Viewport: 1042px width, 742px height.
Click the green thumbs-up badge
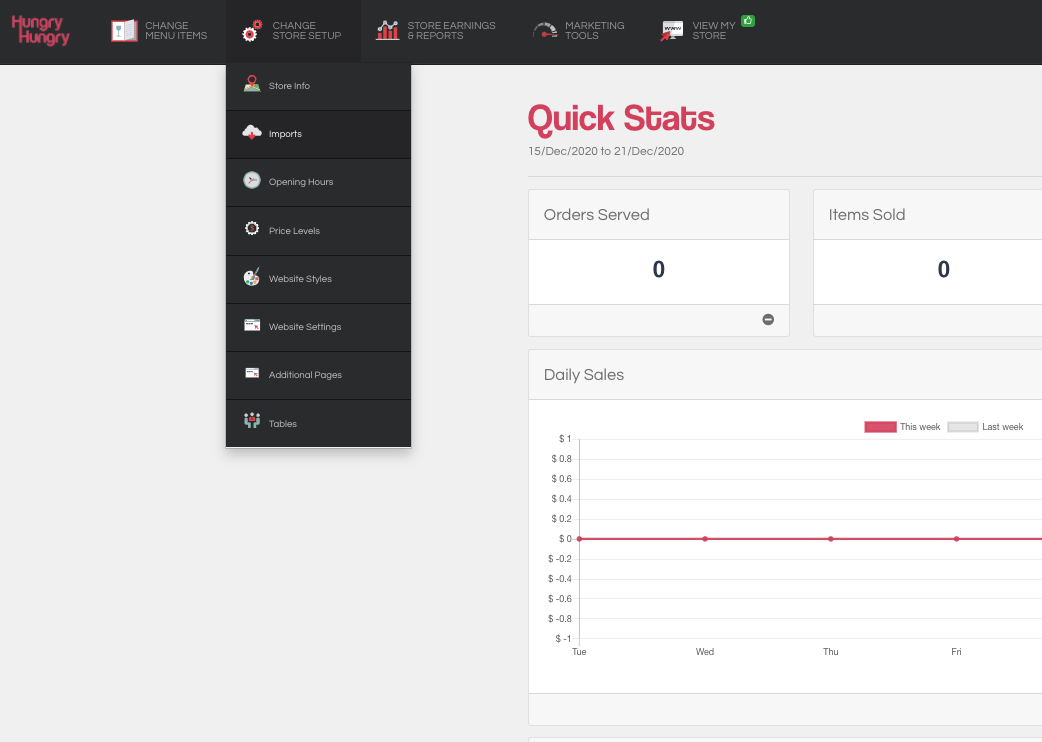(748, 21)
